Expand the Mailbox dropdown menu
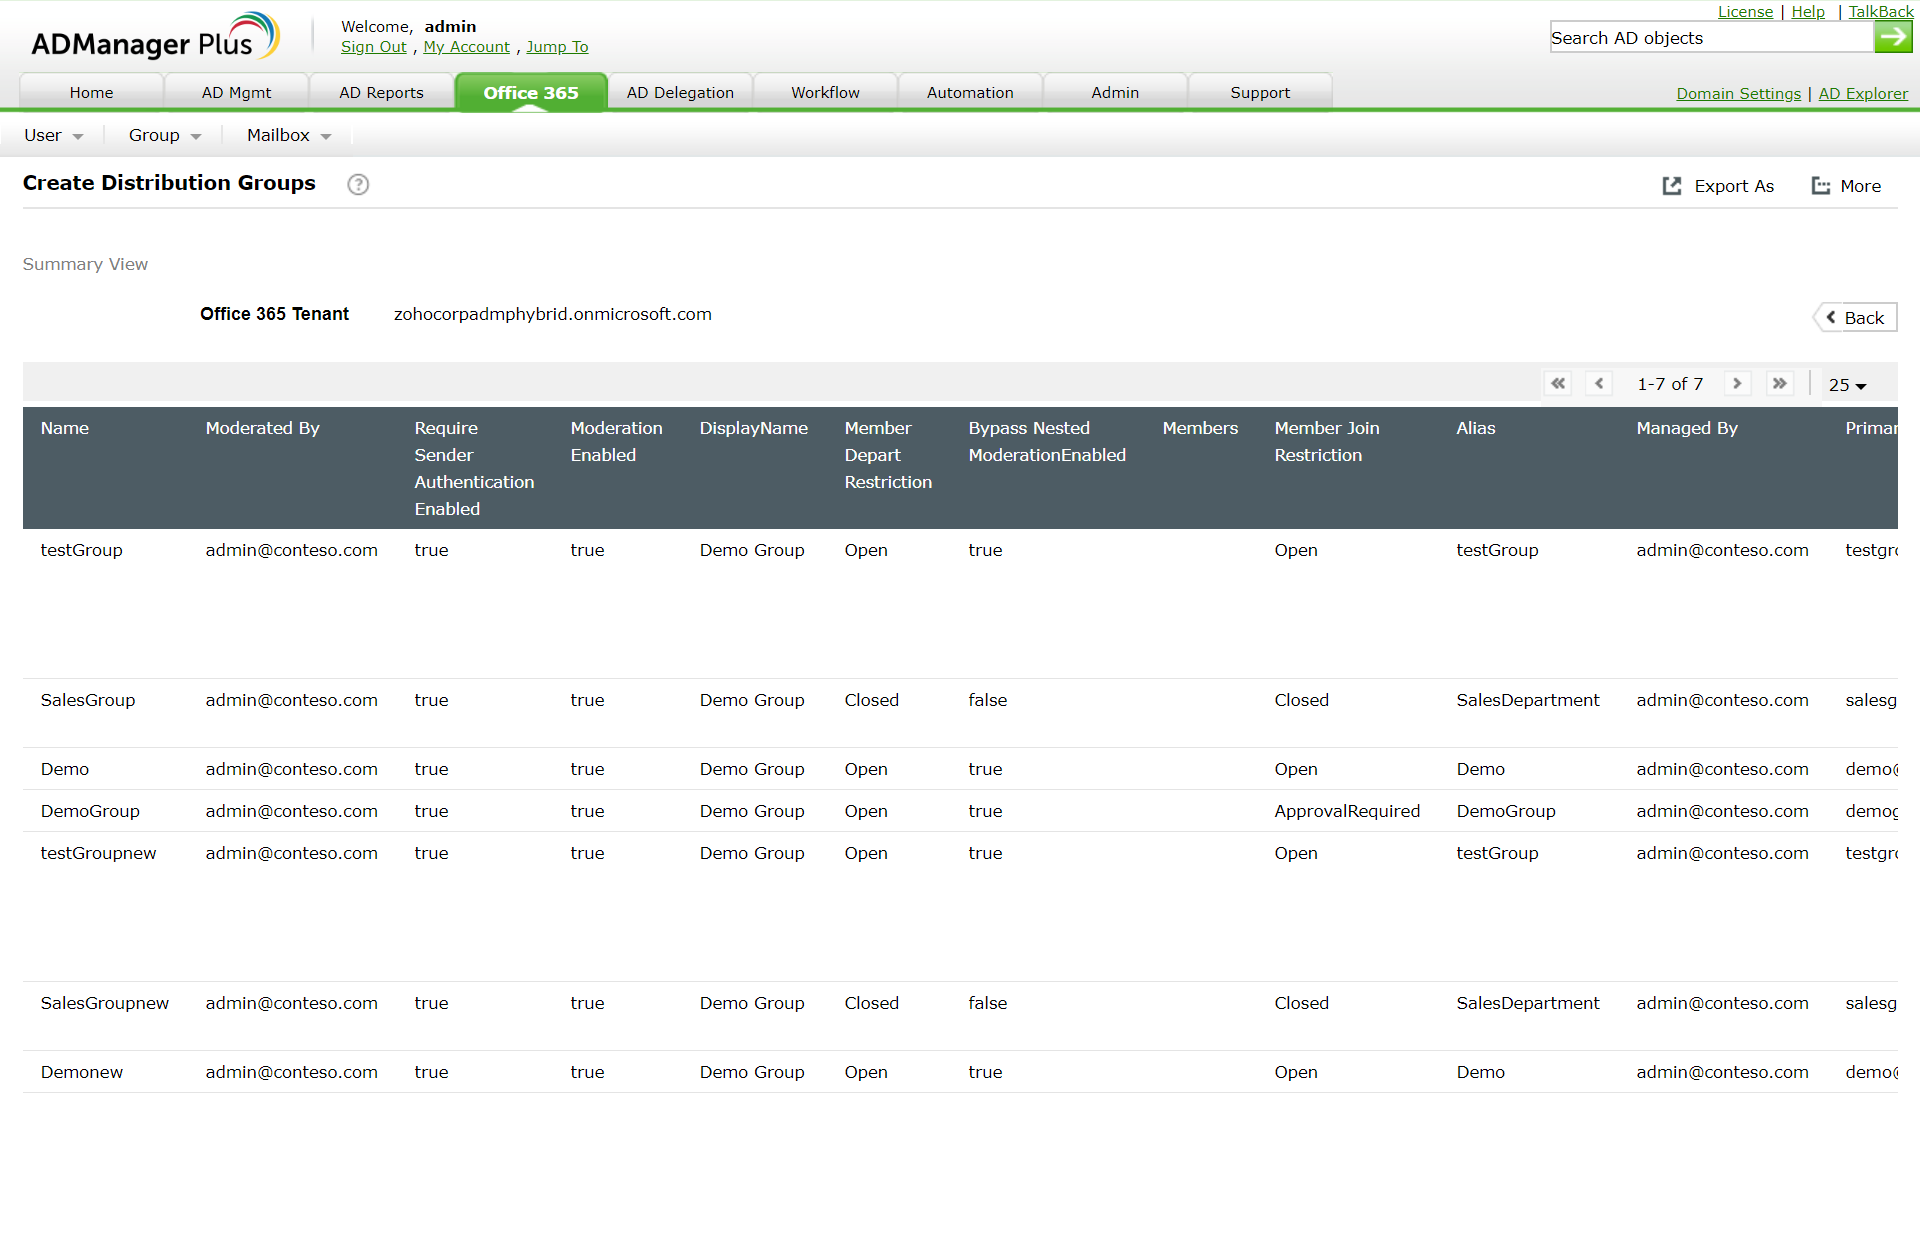The image size is (1920, 1255). (x=289, y=136)
